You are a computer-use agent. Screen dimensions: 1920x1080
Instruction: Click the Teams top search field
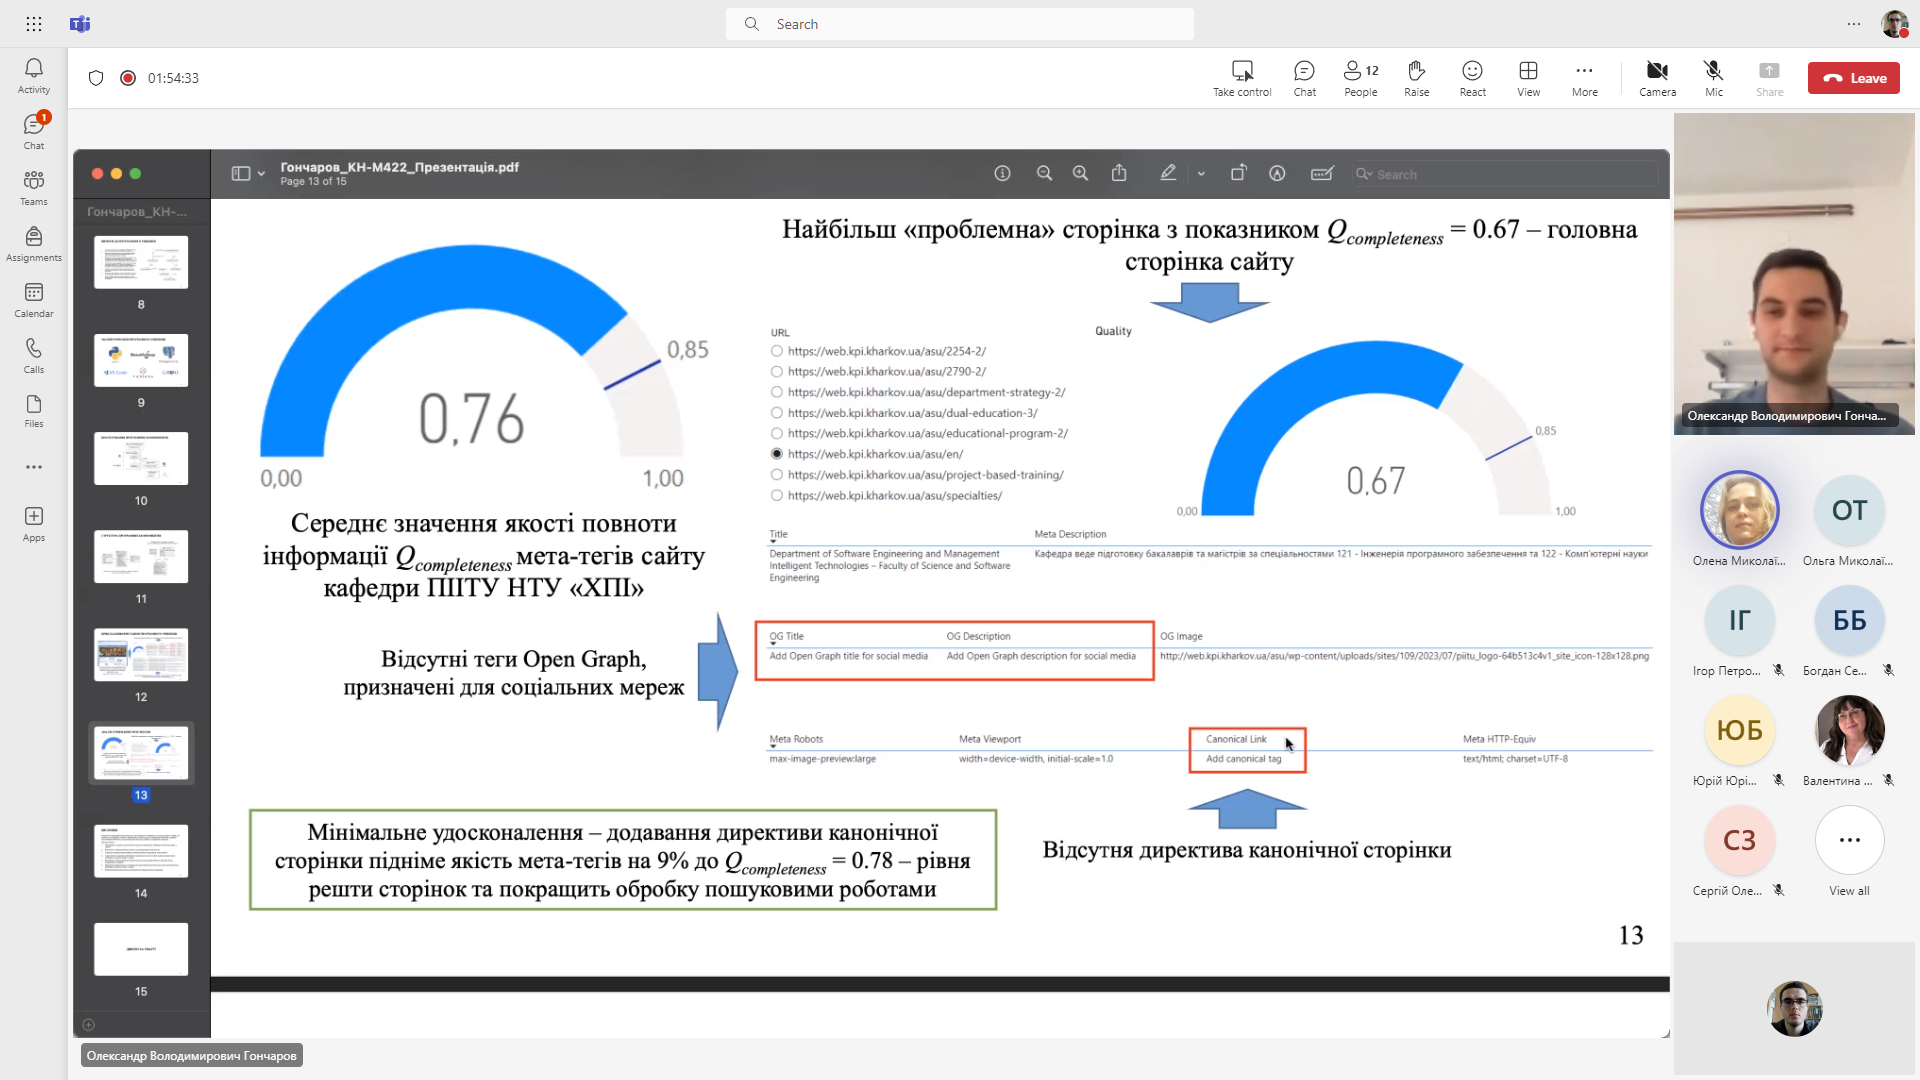(960, 24)
